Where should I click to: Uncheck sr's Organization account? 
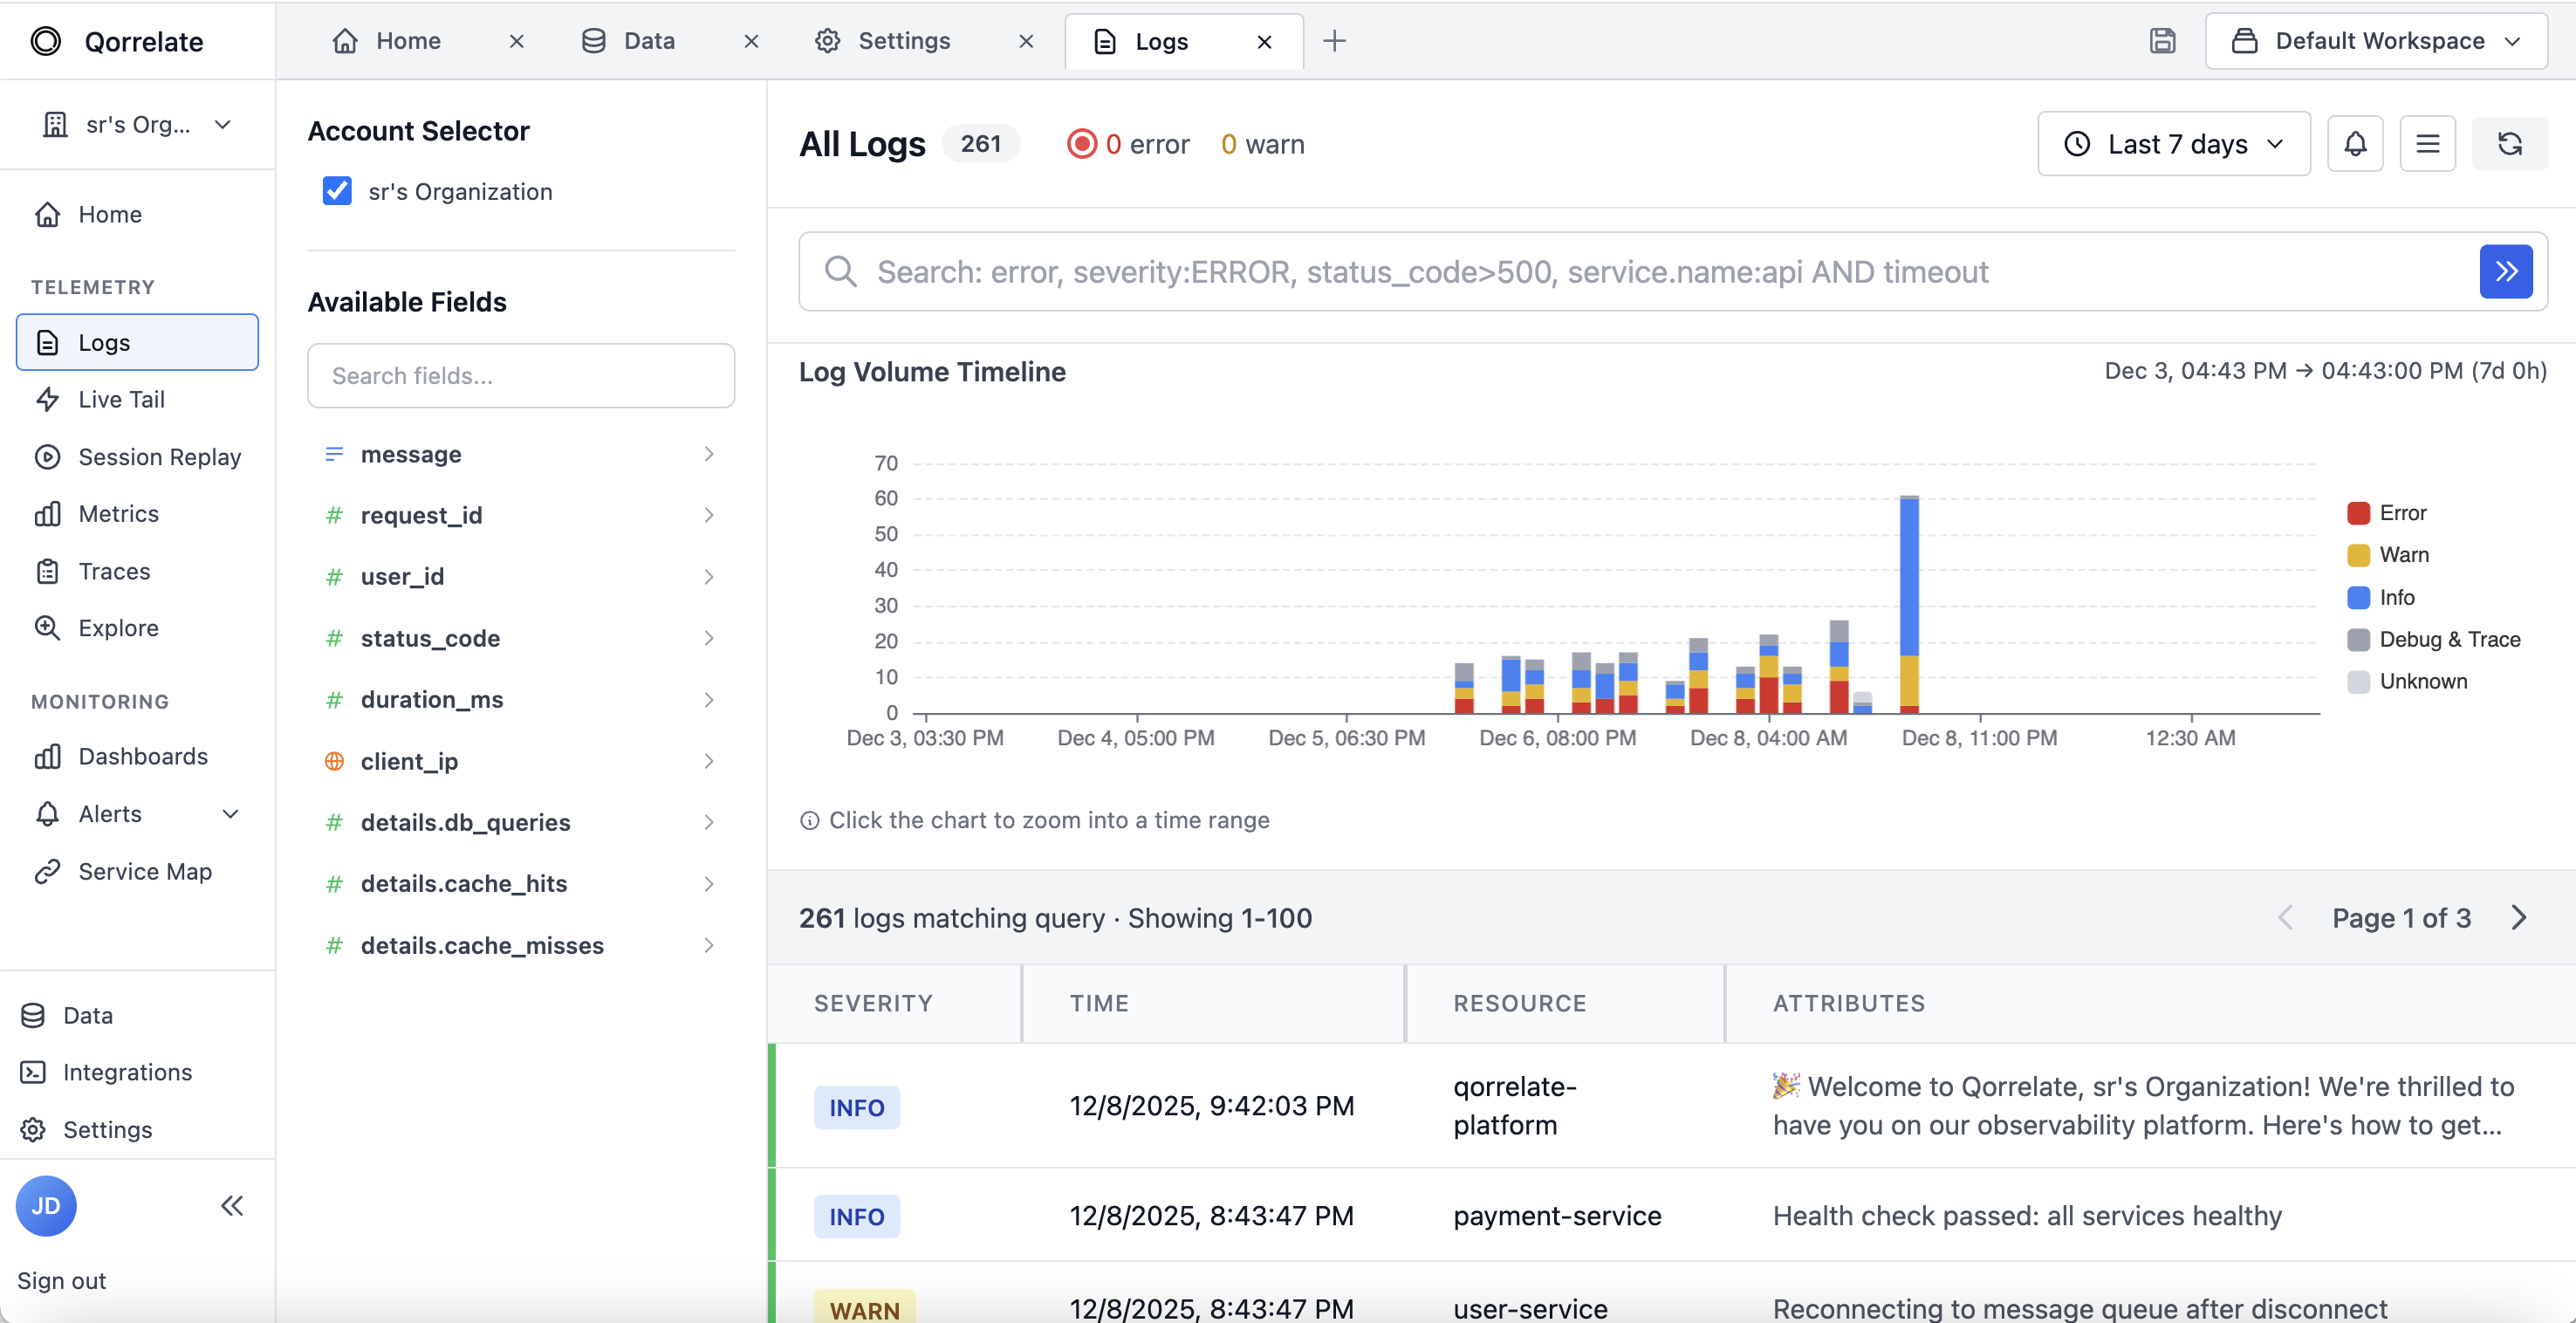(x=337, y=191)
